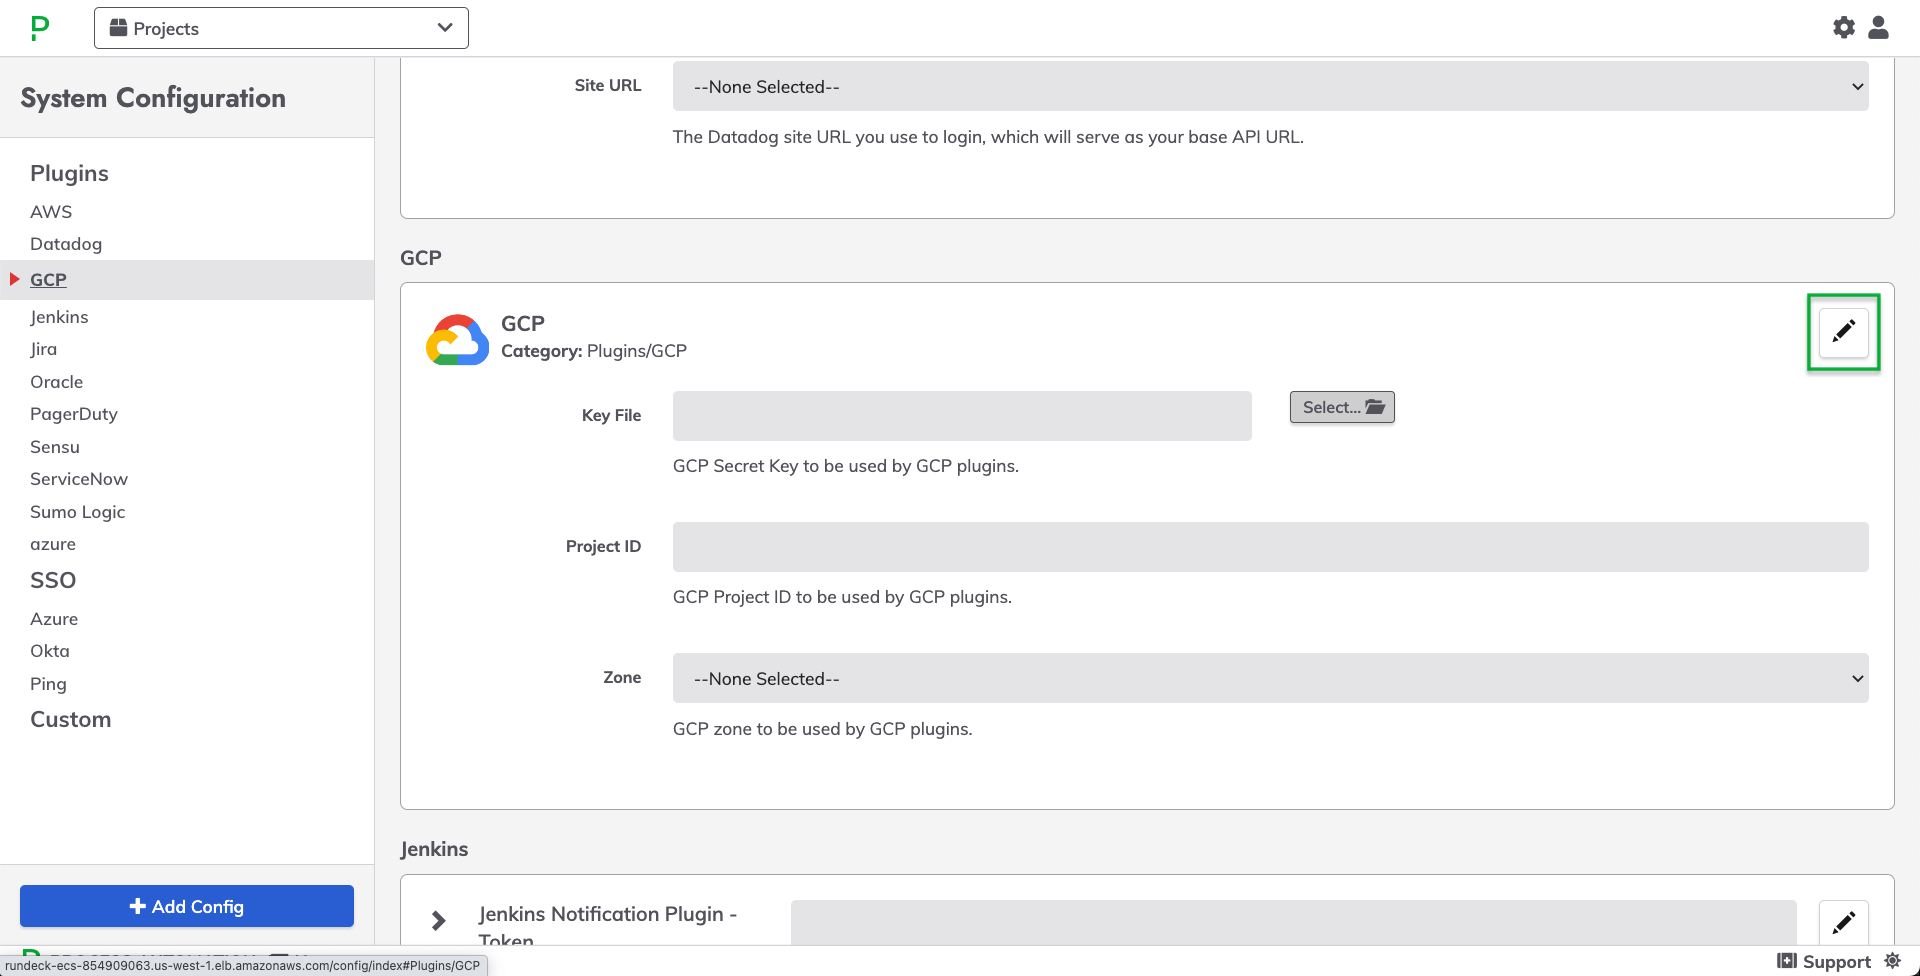1920x976 pixels.
Task: Jump to the Custom section
Action: click(x=70, y=720)
